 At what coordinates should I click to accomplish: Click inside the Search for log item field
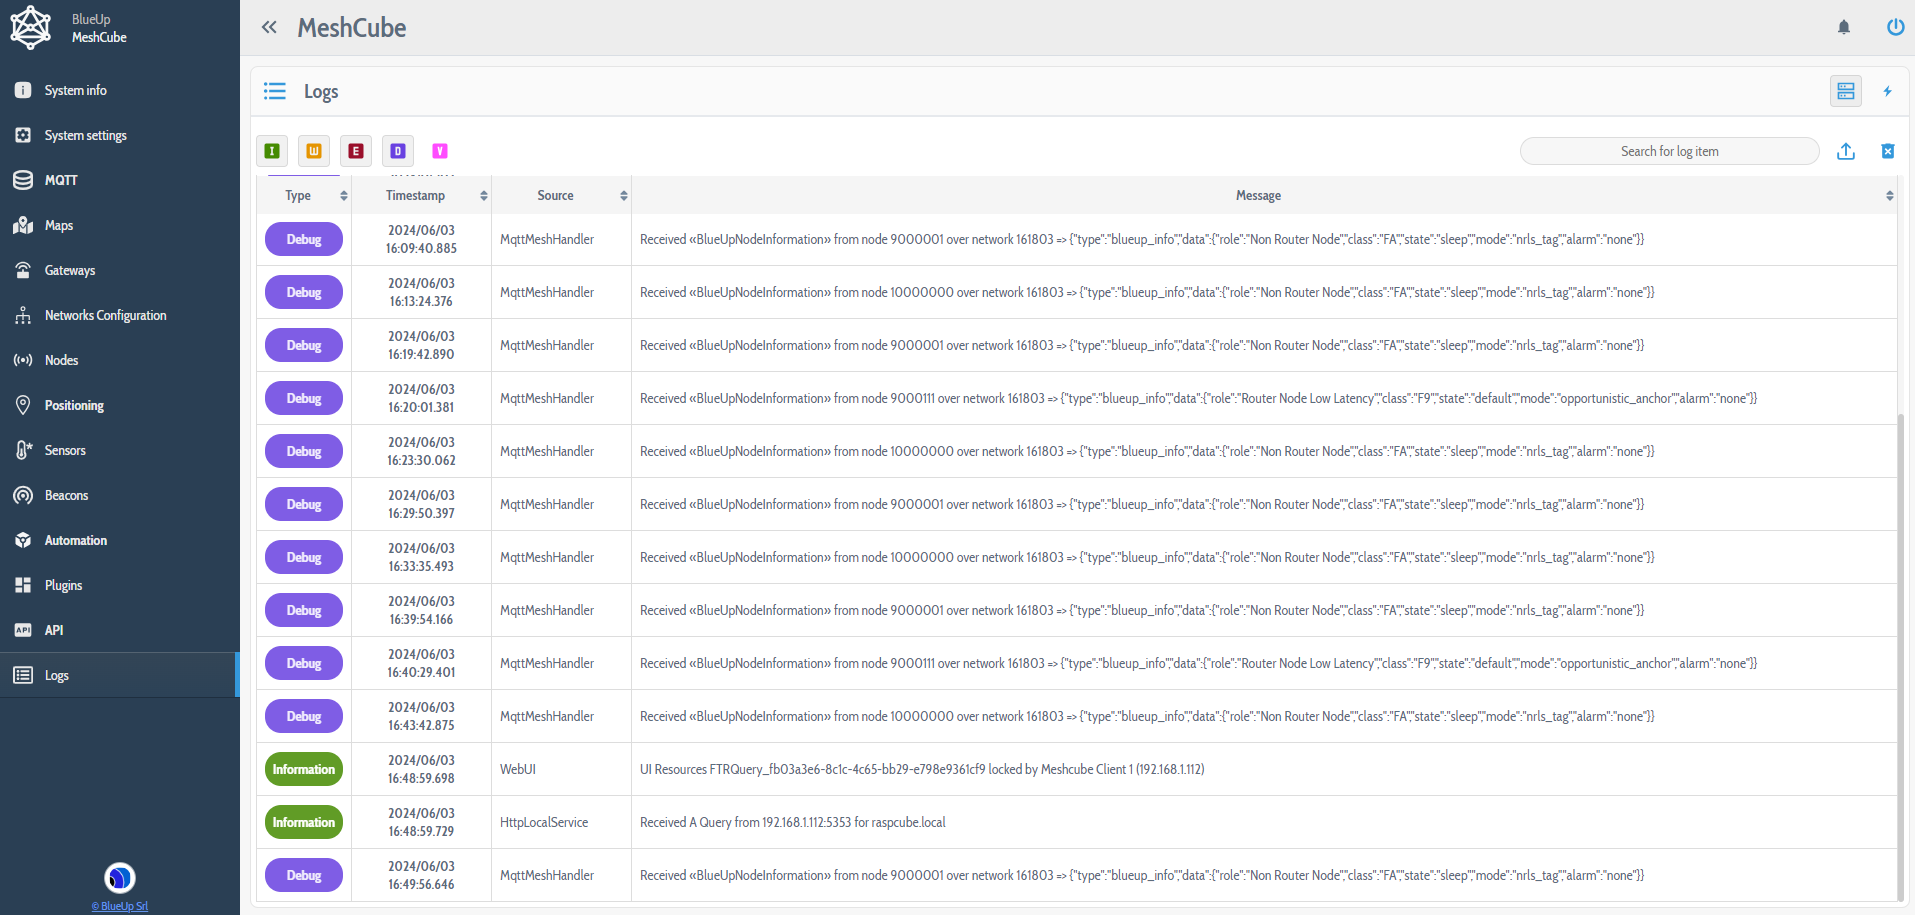pyautogui.click(x=1668, y=151)
